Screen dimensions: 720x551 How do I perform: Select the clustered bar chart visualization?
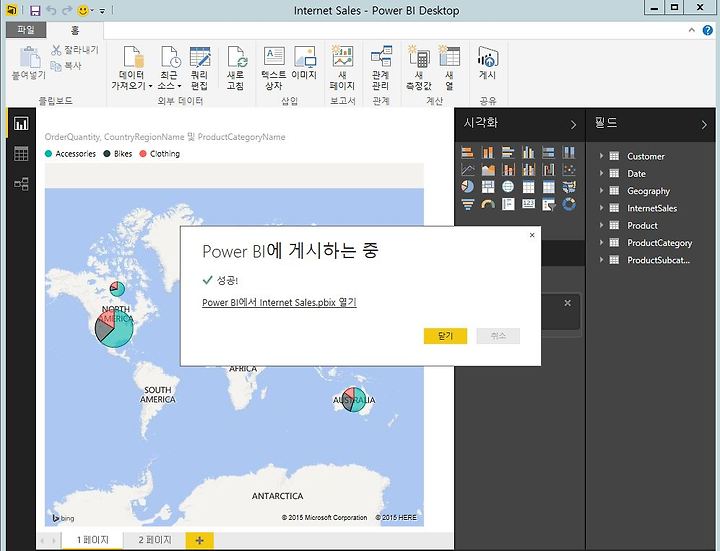tap(508, 152)
